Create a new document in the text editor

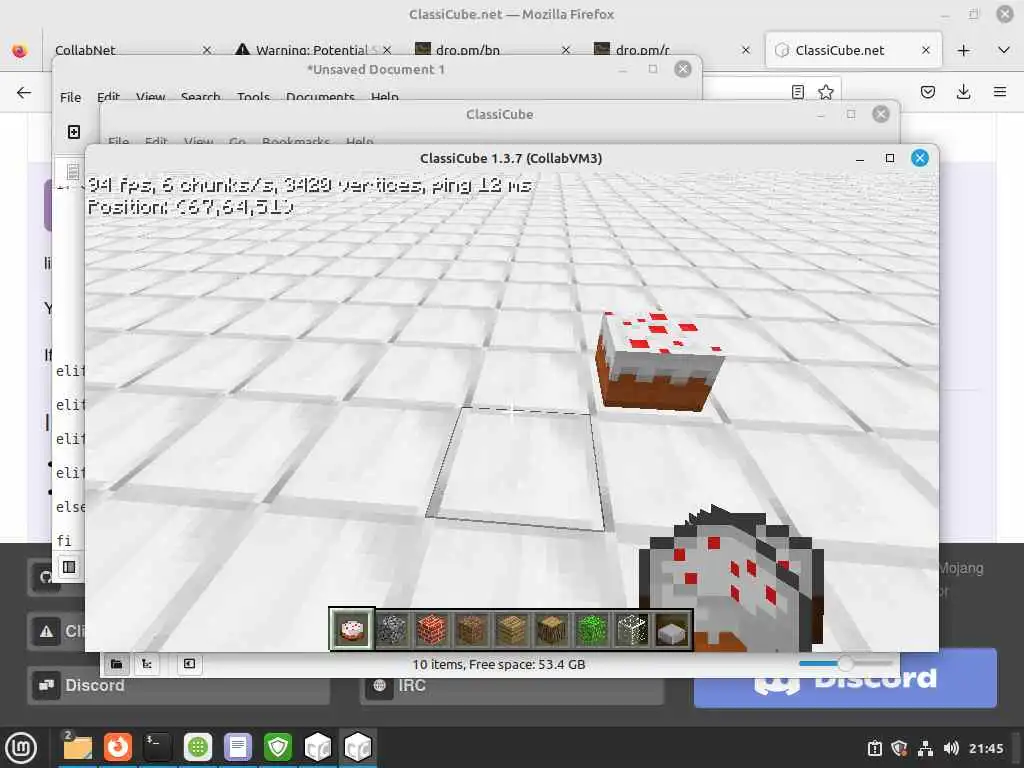[74, 132]
